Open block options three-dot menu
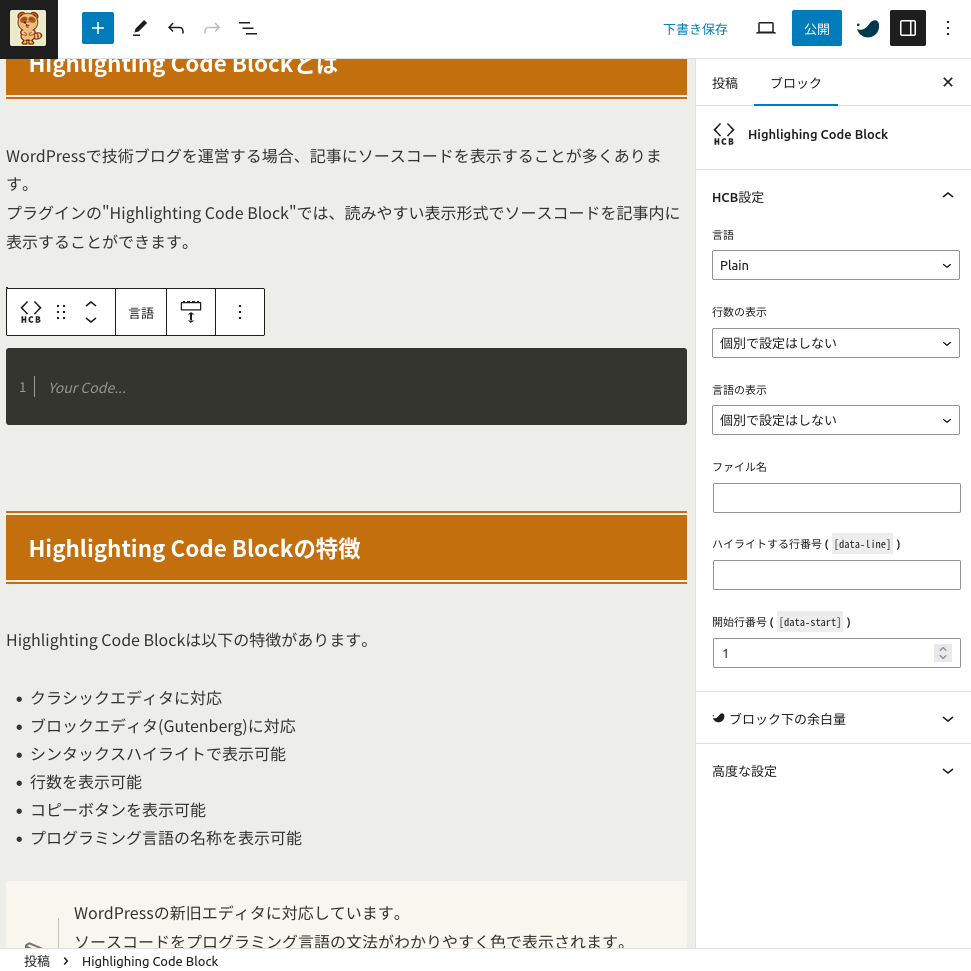971x971 pixels. pos(239,312)
